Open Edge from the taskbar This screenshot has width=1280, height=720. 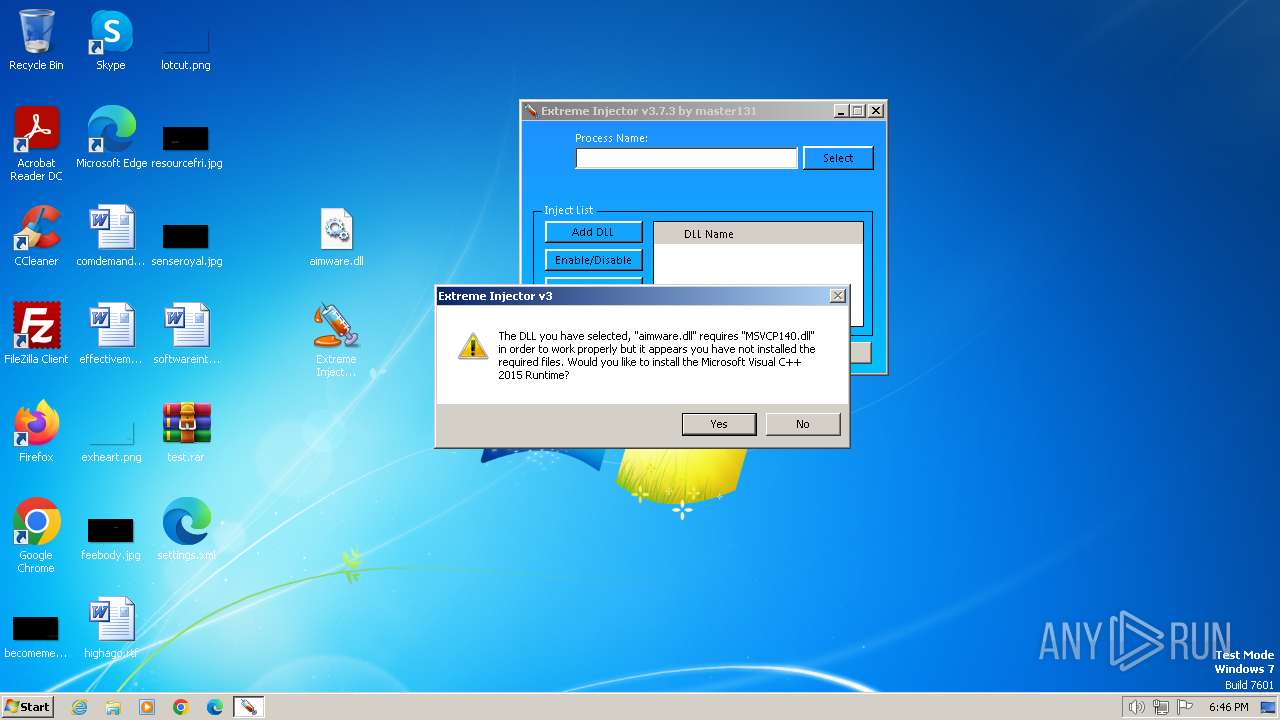[x=215, y=707]
